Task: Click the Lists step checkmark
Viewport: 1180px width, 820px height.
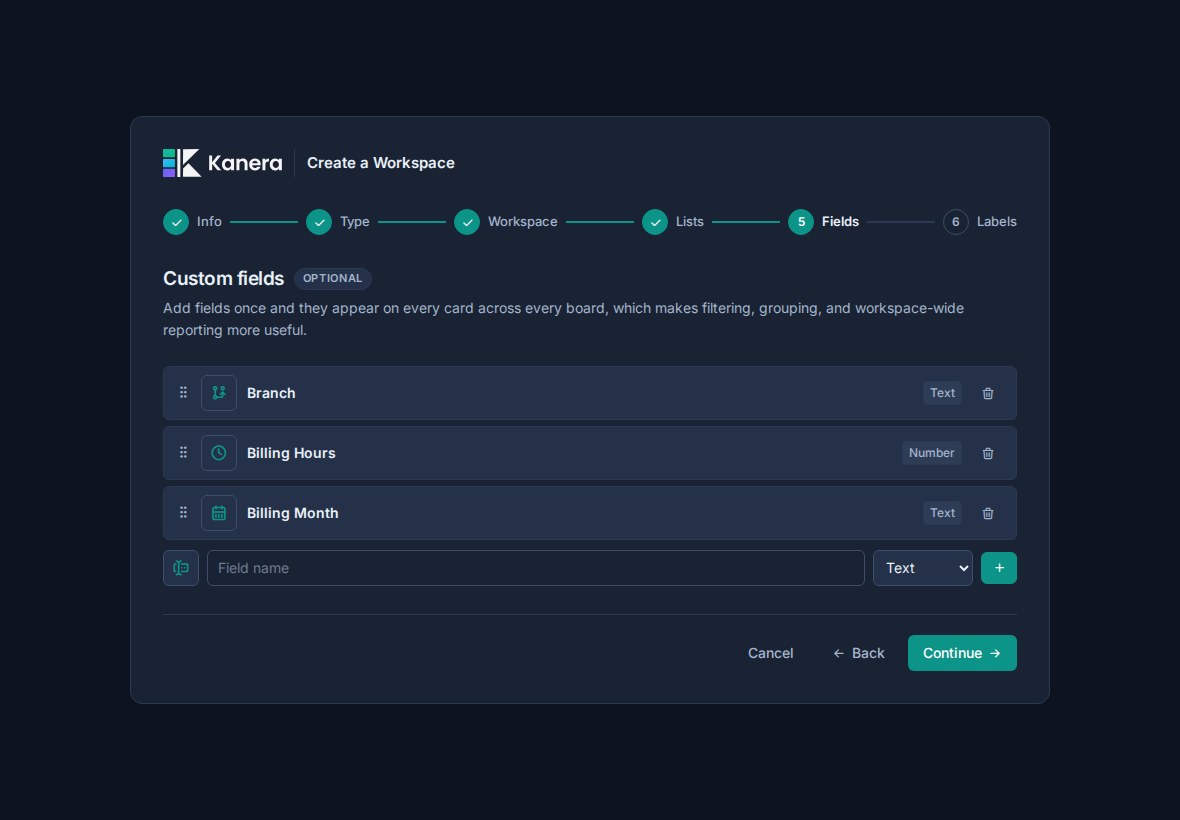Action: pos(655,222)
